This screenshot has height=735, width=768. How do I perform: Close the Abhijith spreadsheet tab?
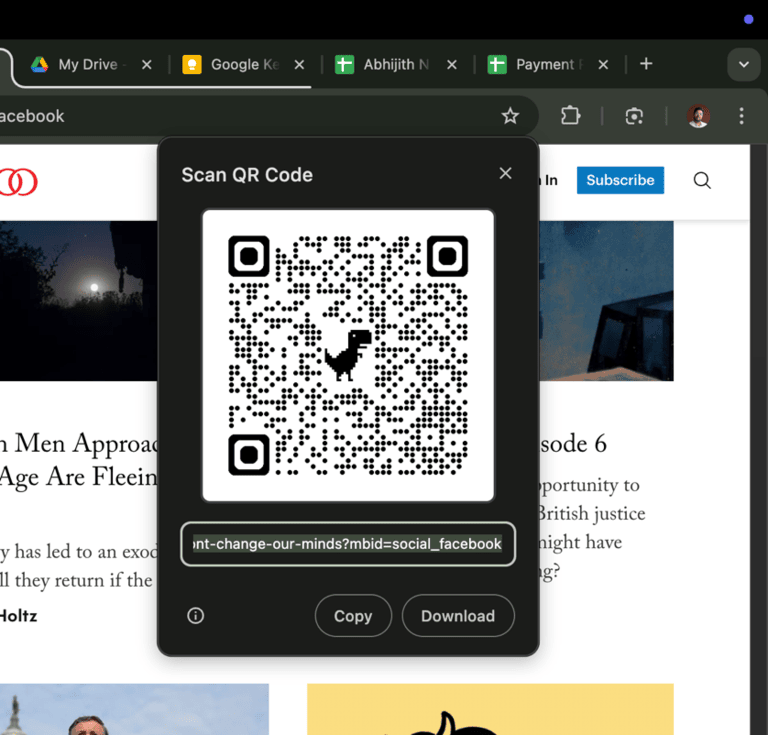click(452, 65)
